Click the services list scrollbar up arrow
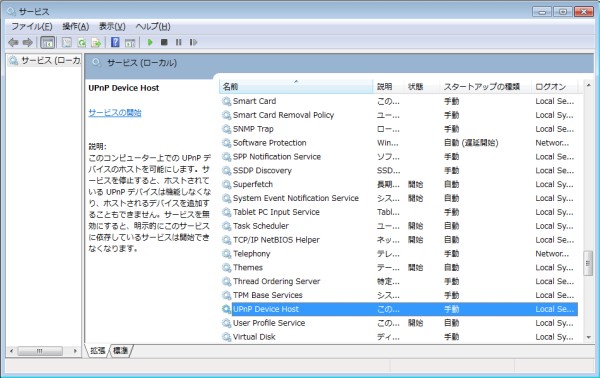600x378 pixels. coord(589,85)
